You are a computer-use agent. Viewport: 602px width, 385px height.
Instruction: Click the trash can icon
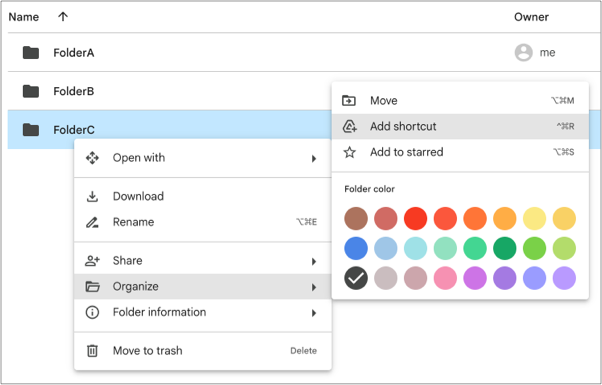pyautogui.click(x=92, y=350)
